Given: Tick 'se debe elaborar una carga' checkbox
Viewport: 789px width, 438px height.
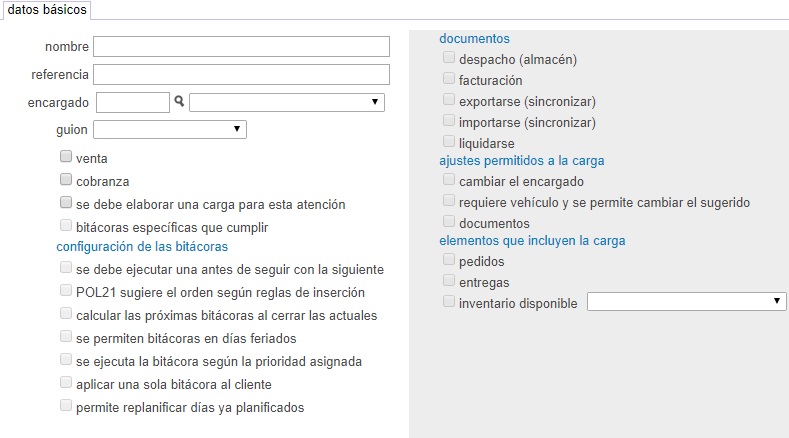Looking at the screenshot, I should point(66,202).
